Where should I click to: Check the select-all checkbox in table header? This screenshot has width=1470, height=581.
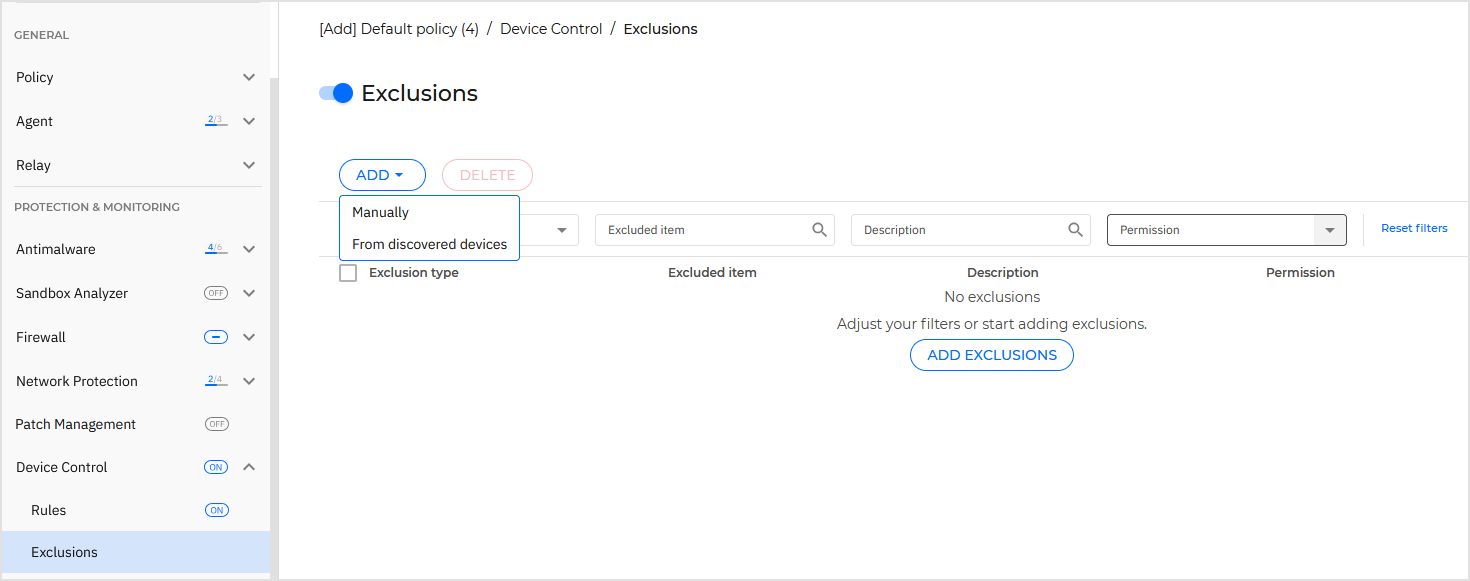click(348, 272)
